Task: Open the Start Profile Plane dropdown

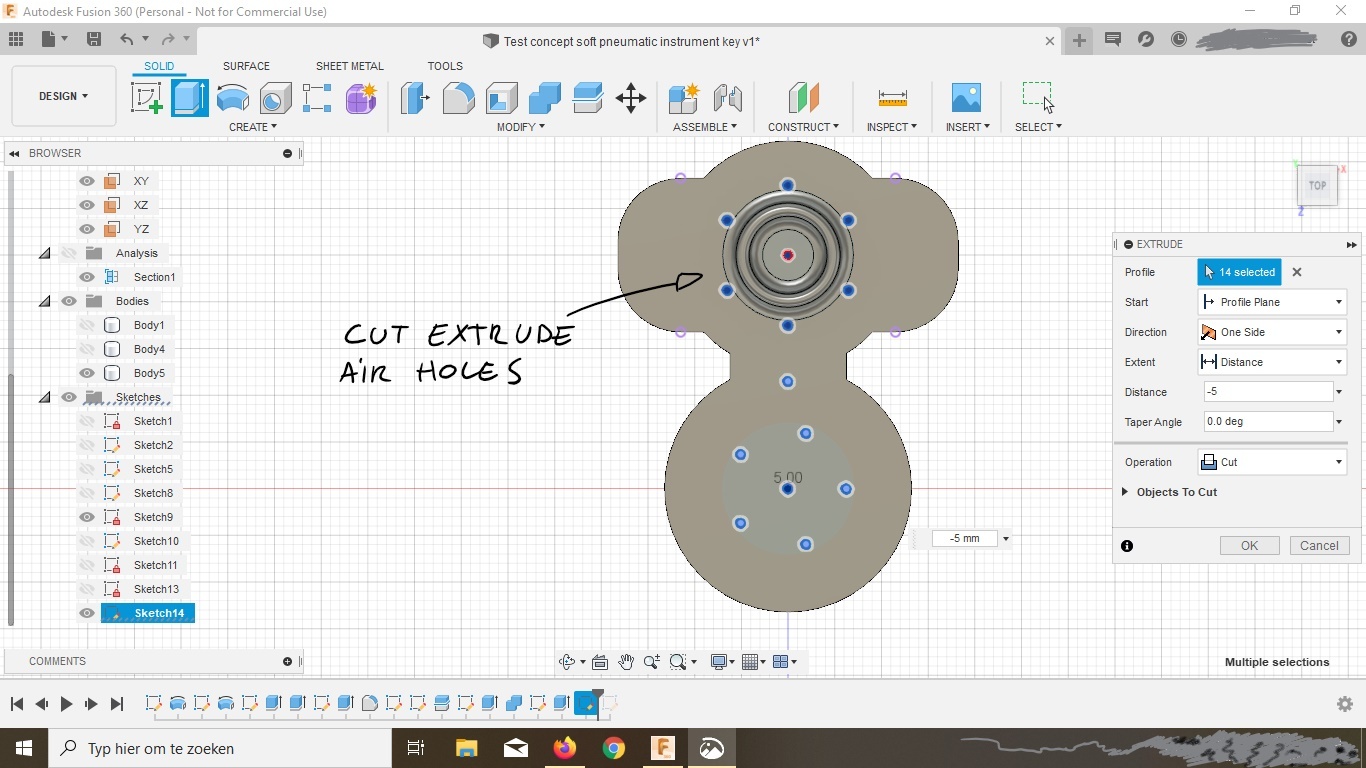Action: pyautogui.click(x=1272, y=302)
